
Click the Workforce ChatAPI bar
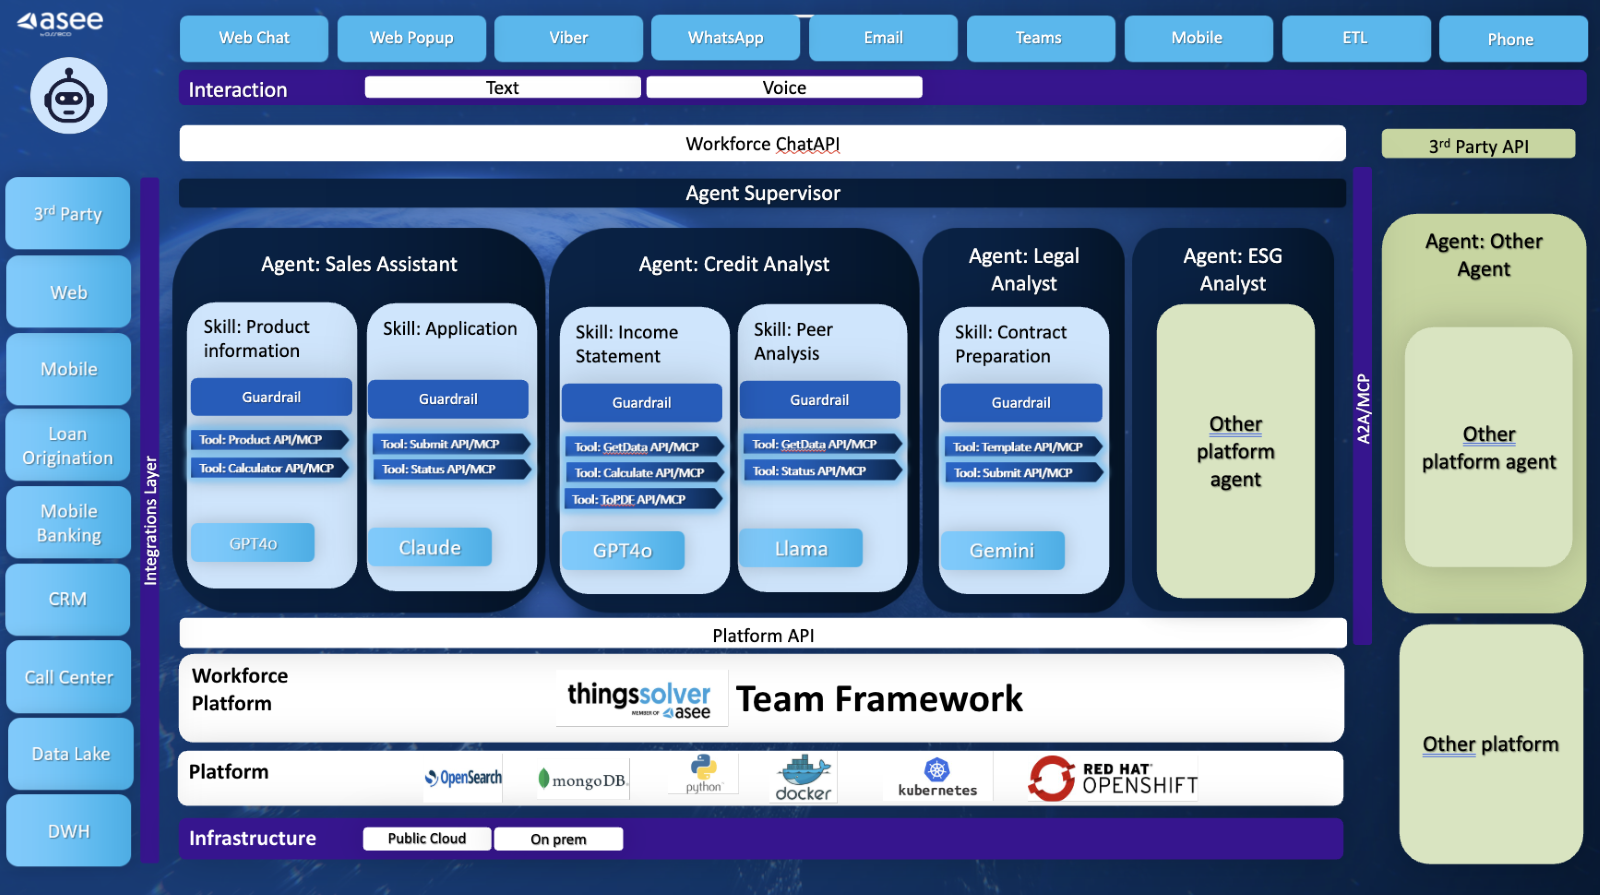click(762, 143)
